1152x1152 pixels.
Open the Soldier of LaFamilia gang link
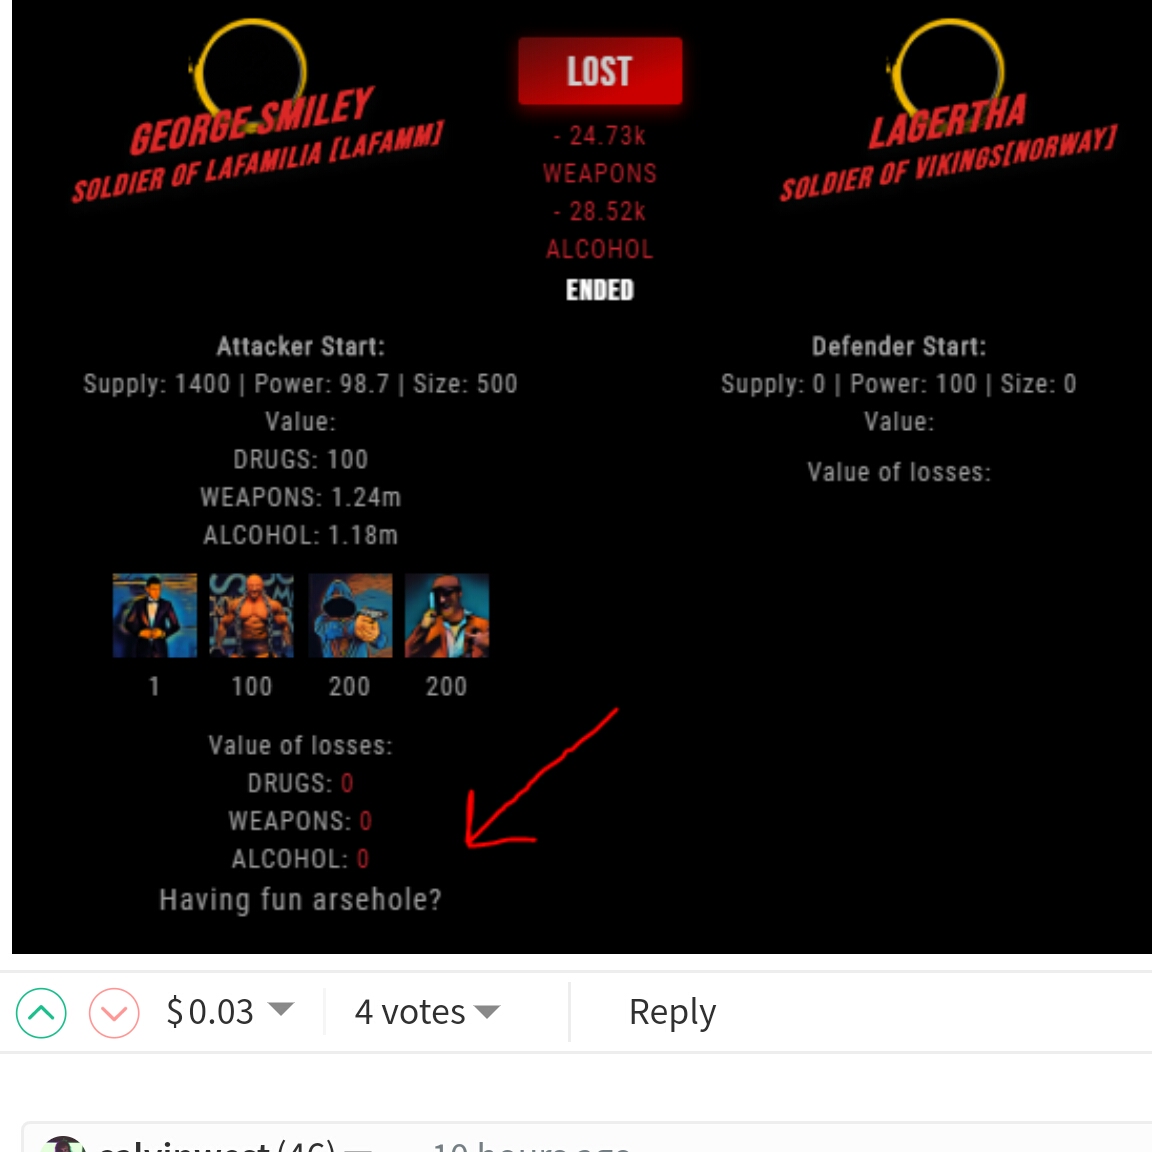pos(258,162)
